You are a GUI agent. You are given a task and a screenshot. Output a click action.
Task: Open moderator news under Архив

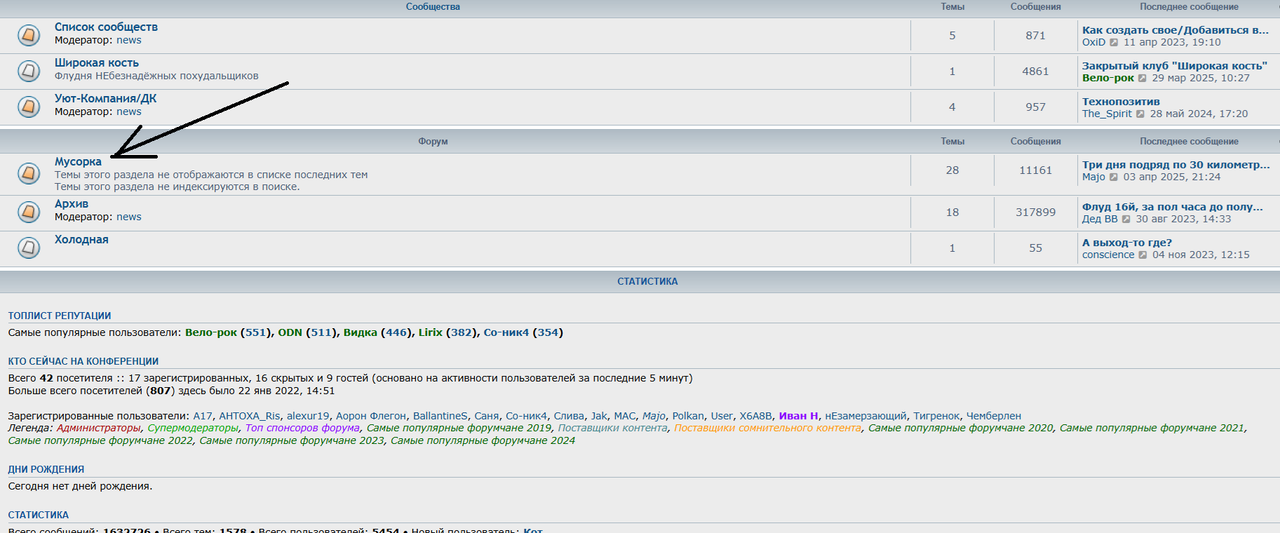click(x=129, y=217)
